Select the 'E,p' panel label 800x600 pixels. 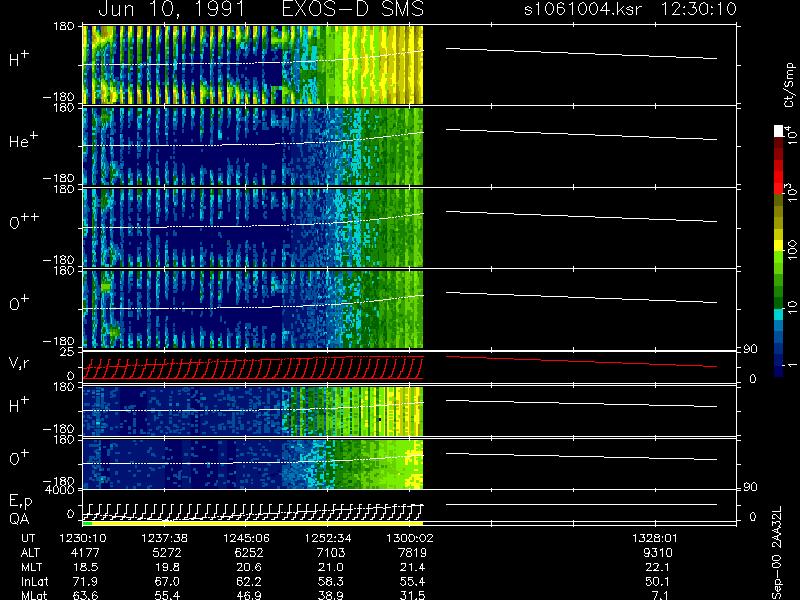[x=20, y=502]
